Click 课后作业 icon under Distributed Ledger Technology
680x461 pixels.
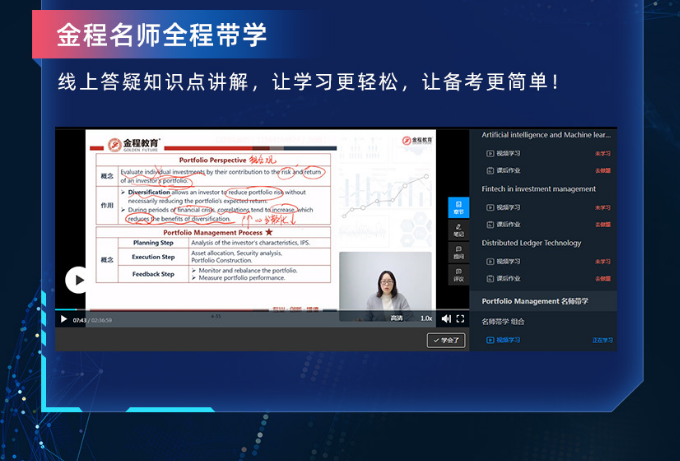click(x=490, y=278)
